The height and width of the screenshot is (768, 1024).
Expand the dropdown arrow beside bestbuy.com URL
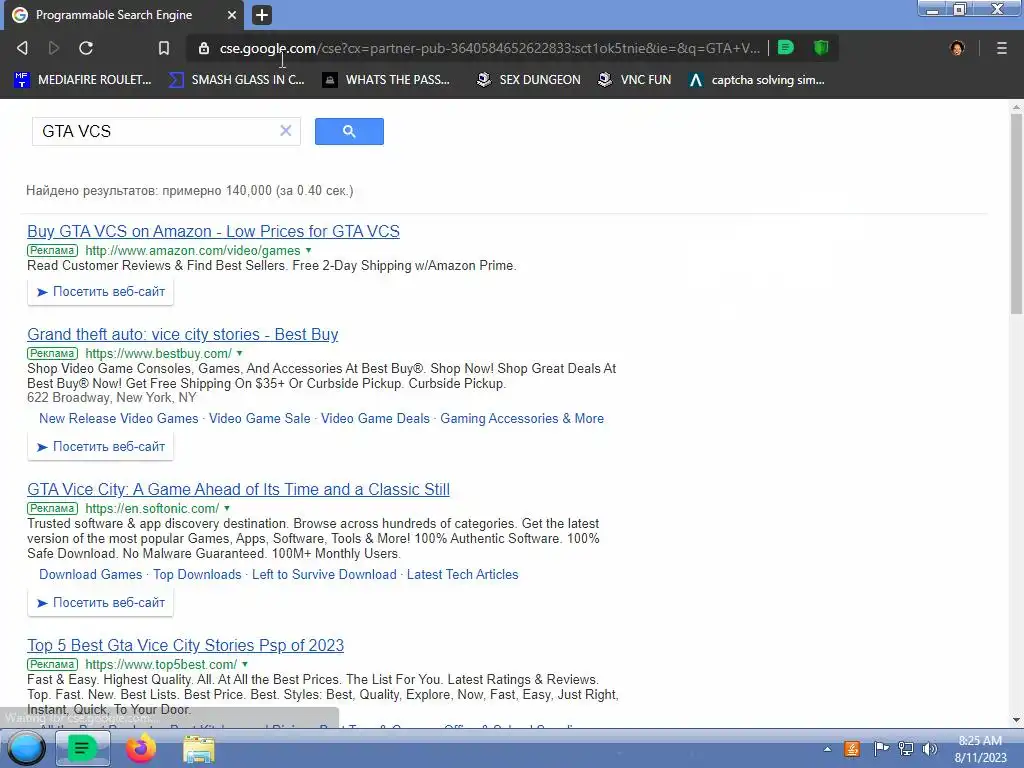pos(240,353)
